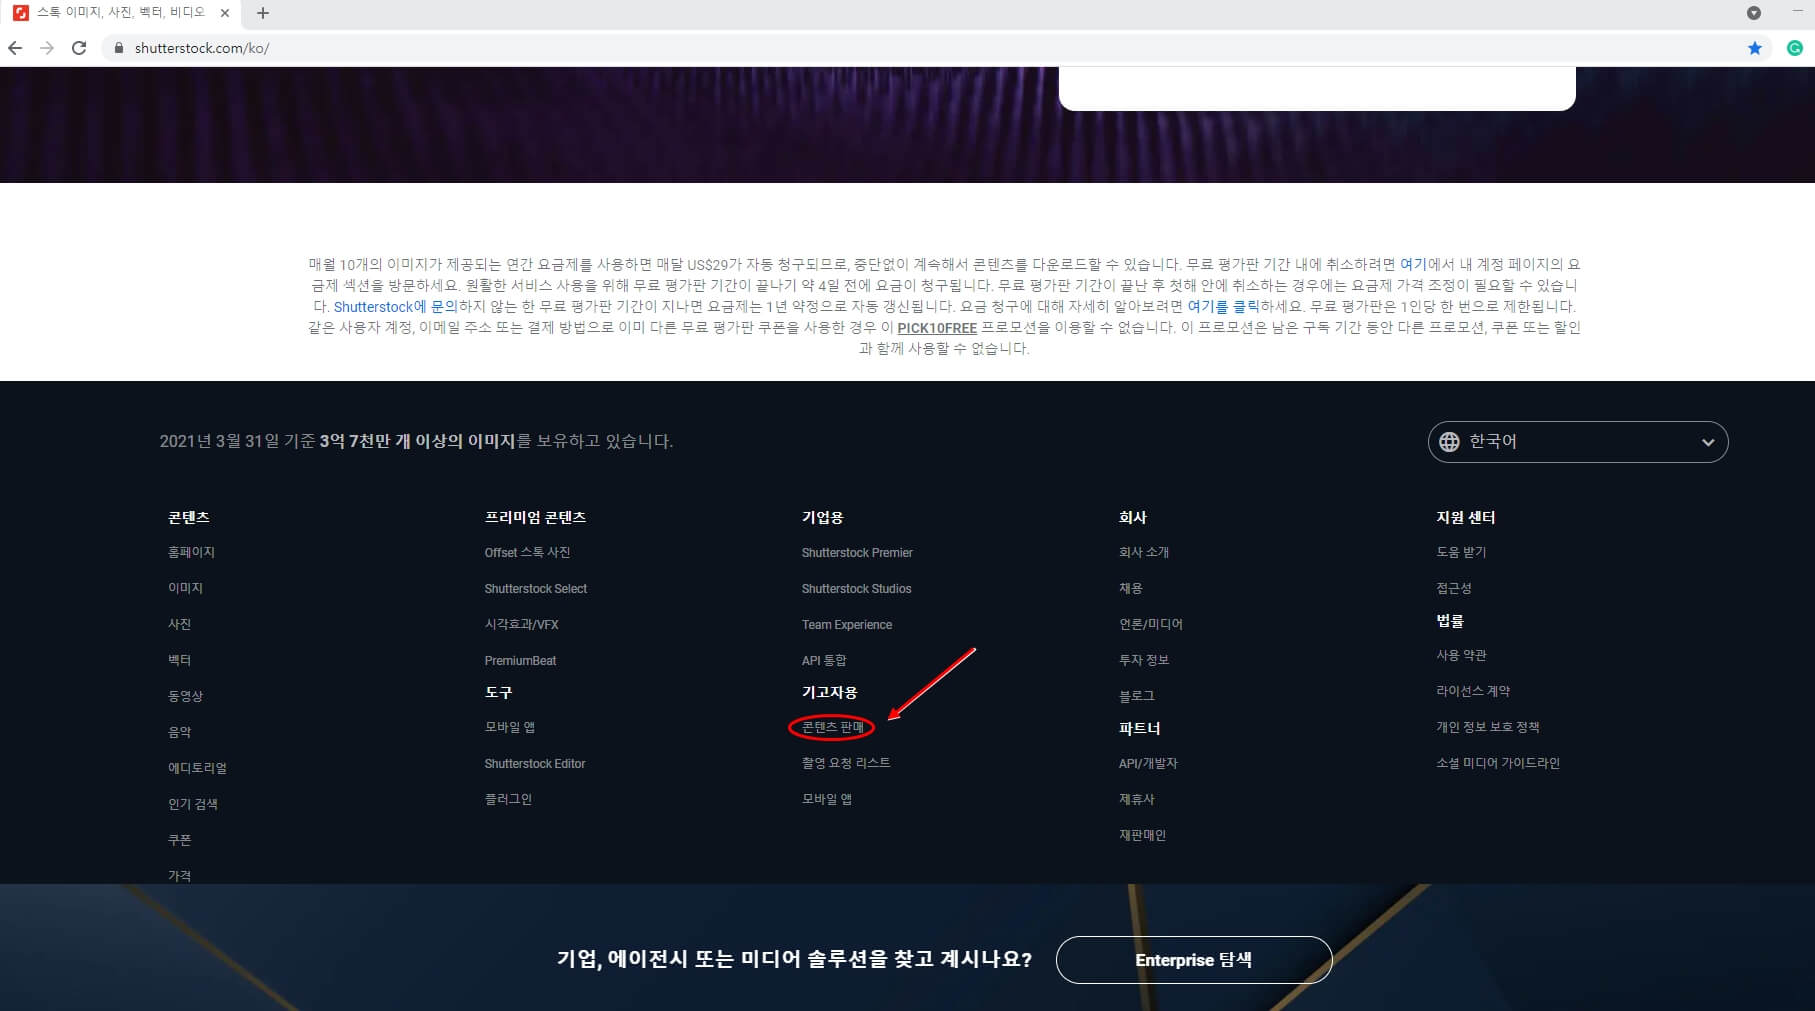Open 가격 footer link
The width and height of the screenshot is (1815, 1011).
click(179, 875)
